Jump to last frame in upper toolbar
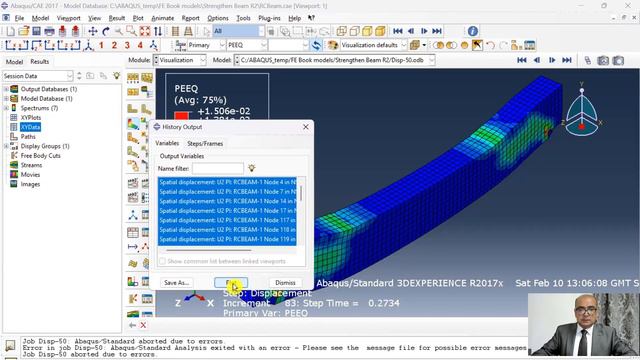This screenshot has height=360, width=640. click(x=437, y=31)
